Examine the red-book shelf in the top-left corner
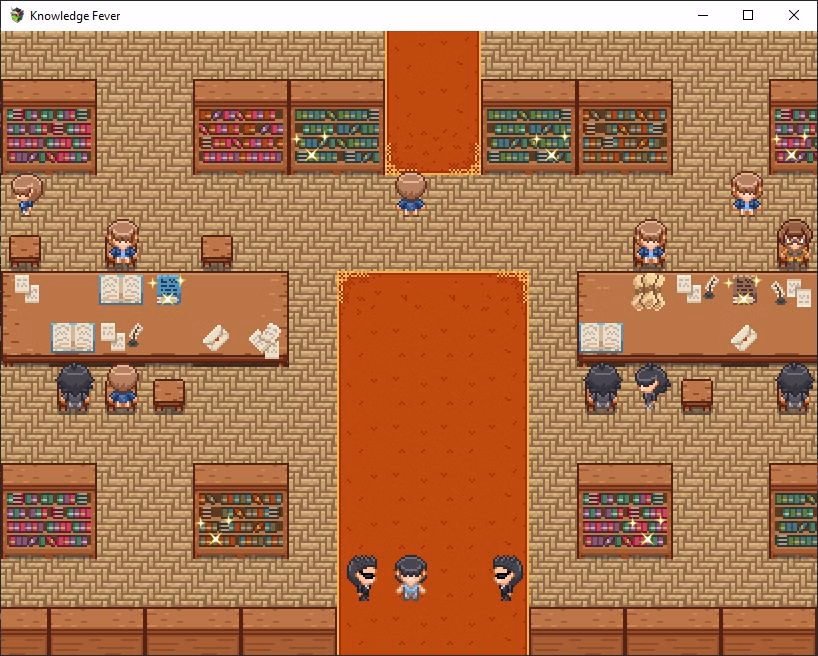 click(49, 127)
